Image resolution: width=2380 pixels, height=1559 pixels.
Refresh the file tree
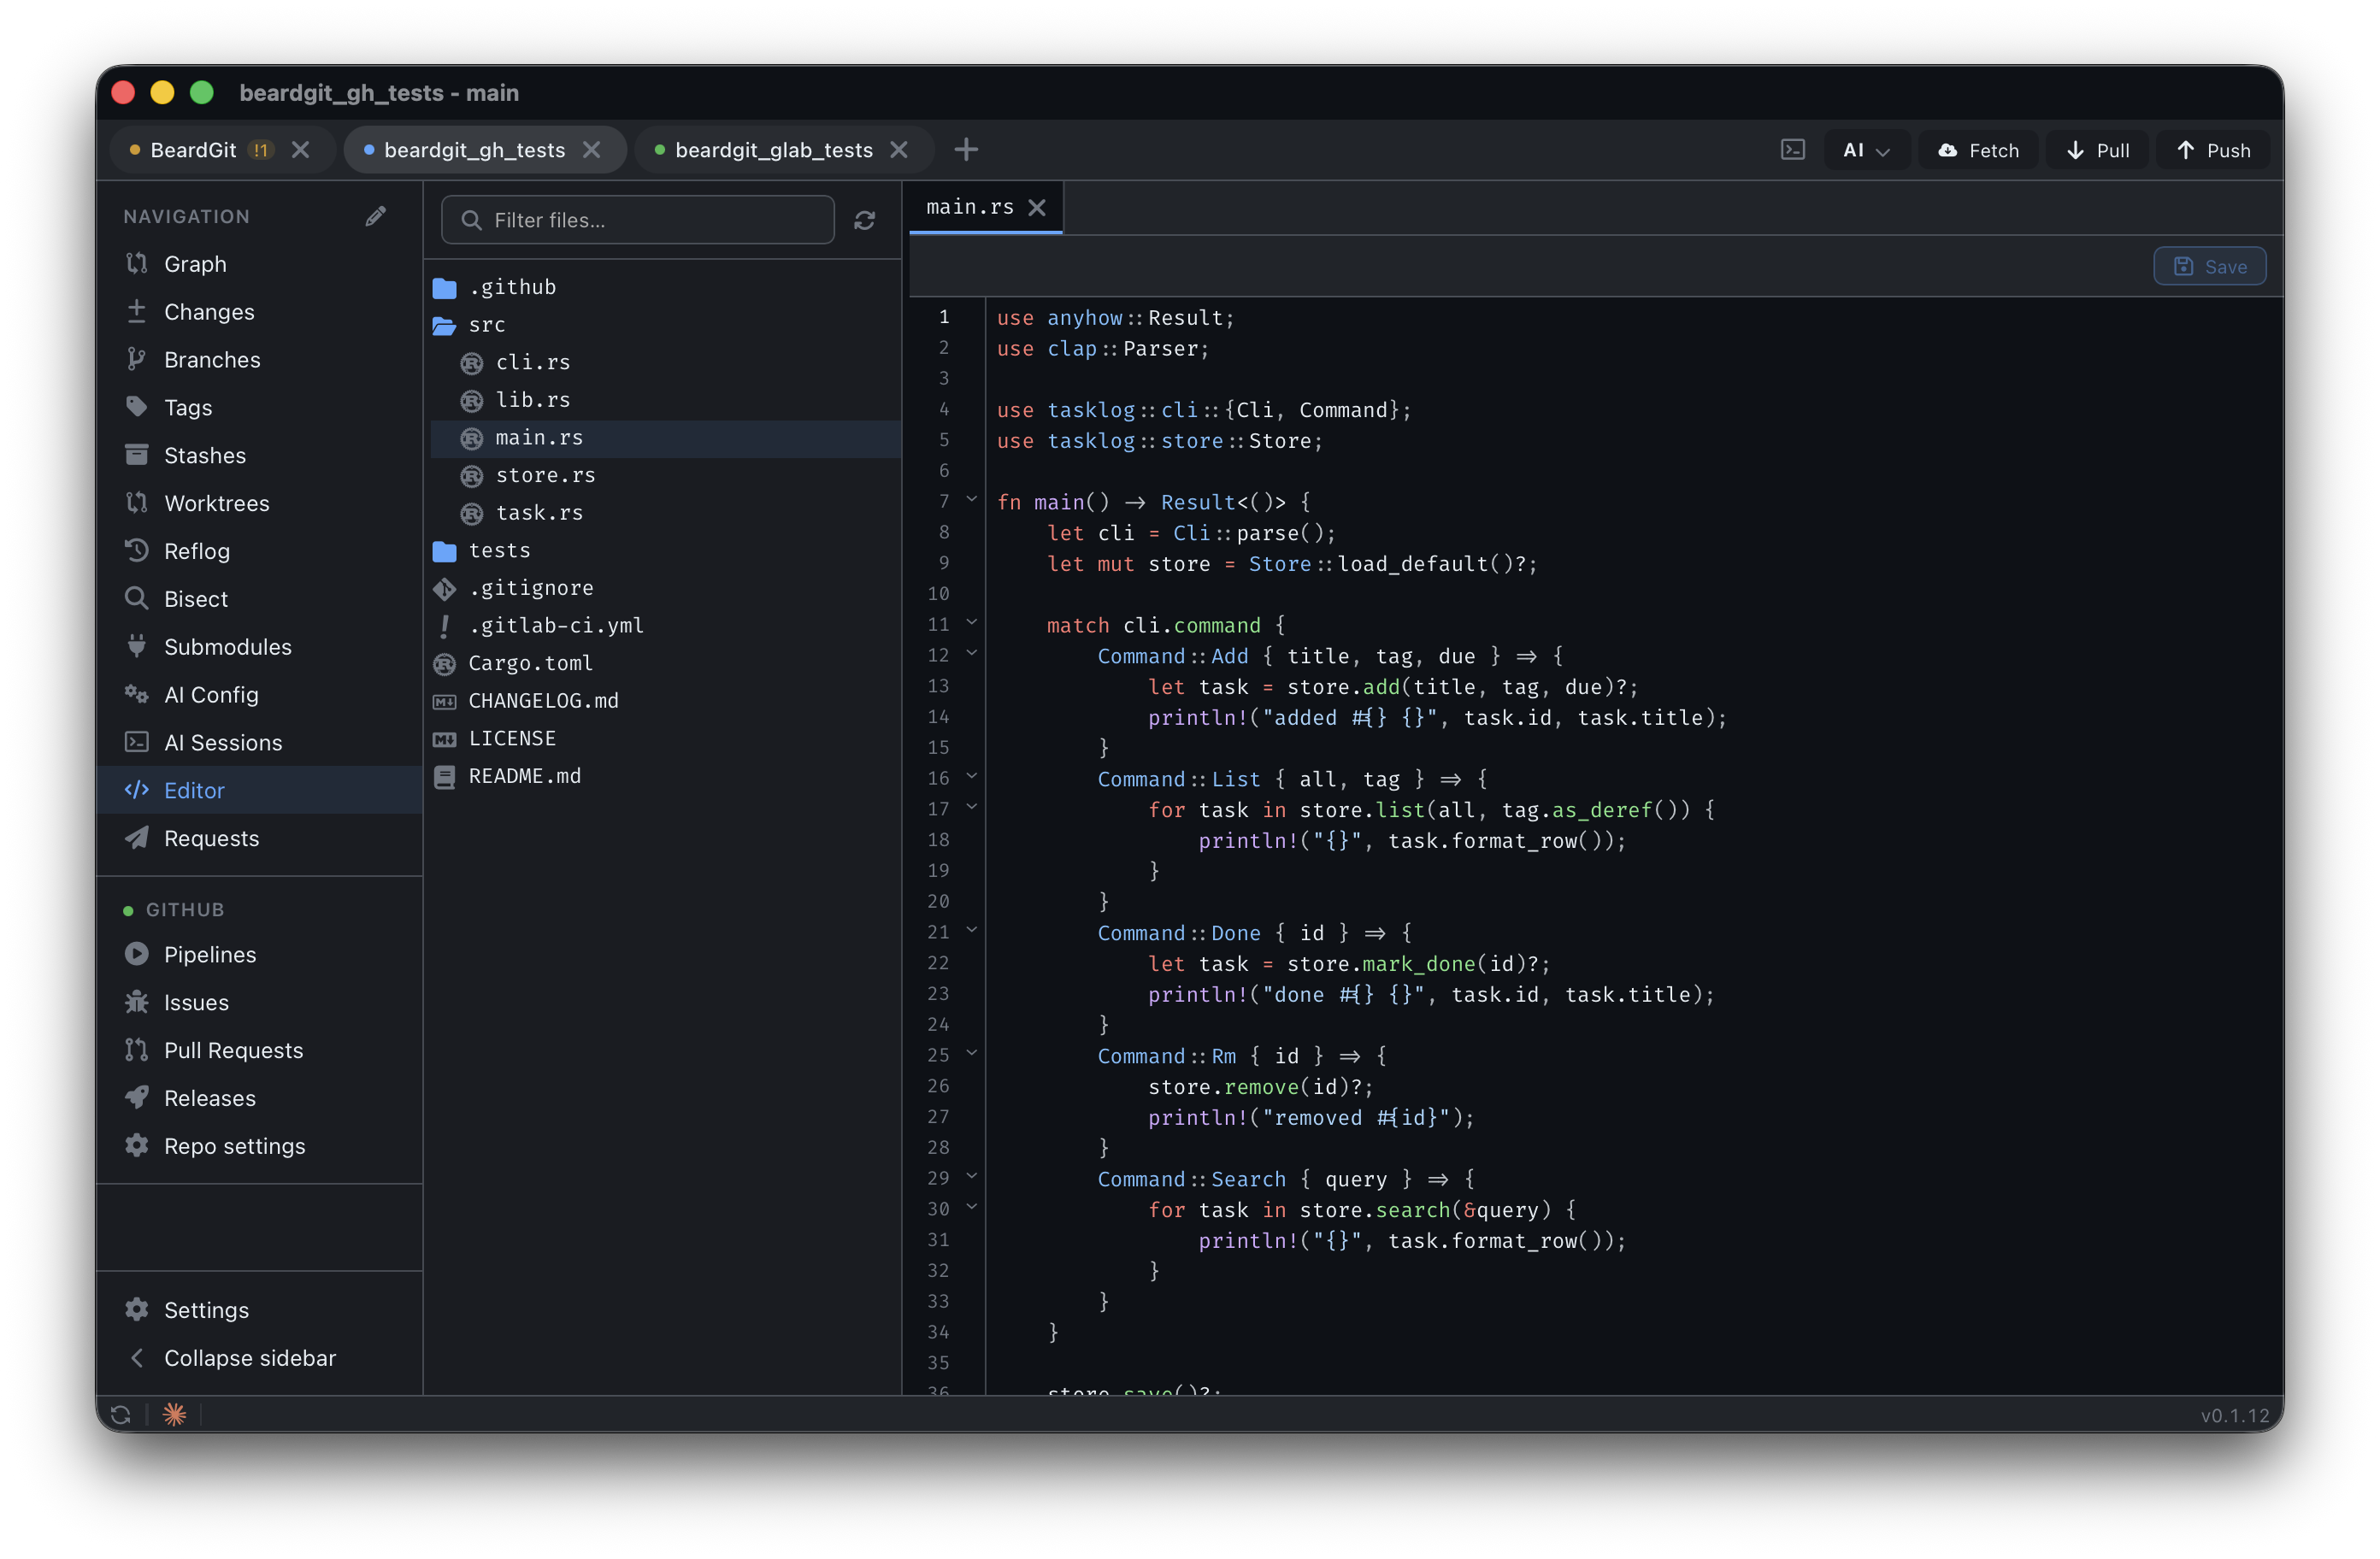pyautogui.click(x=865, y=220)
